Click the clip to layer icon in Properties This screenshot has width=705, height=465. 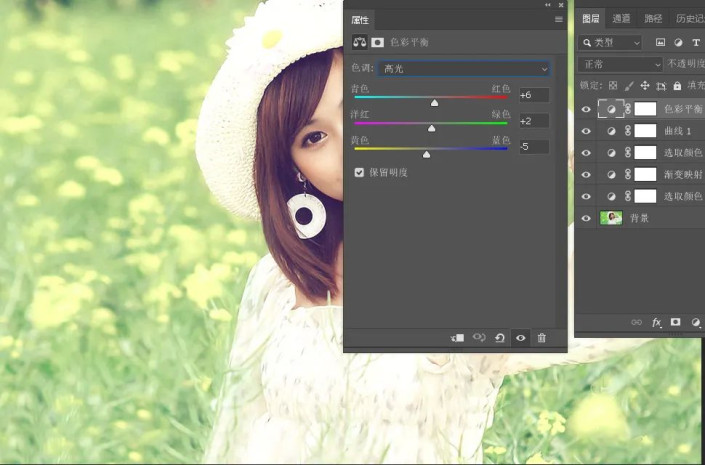click(457, 338)
